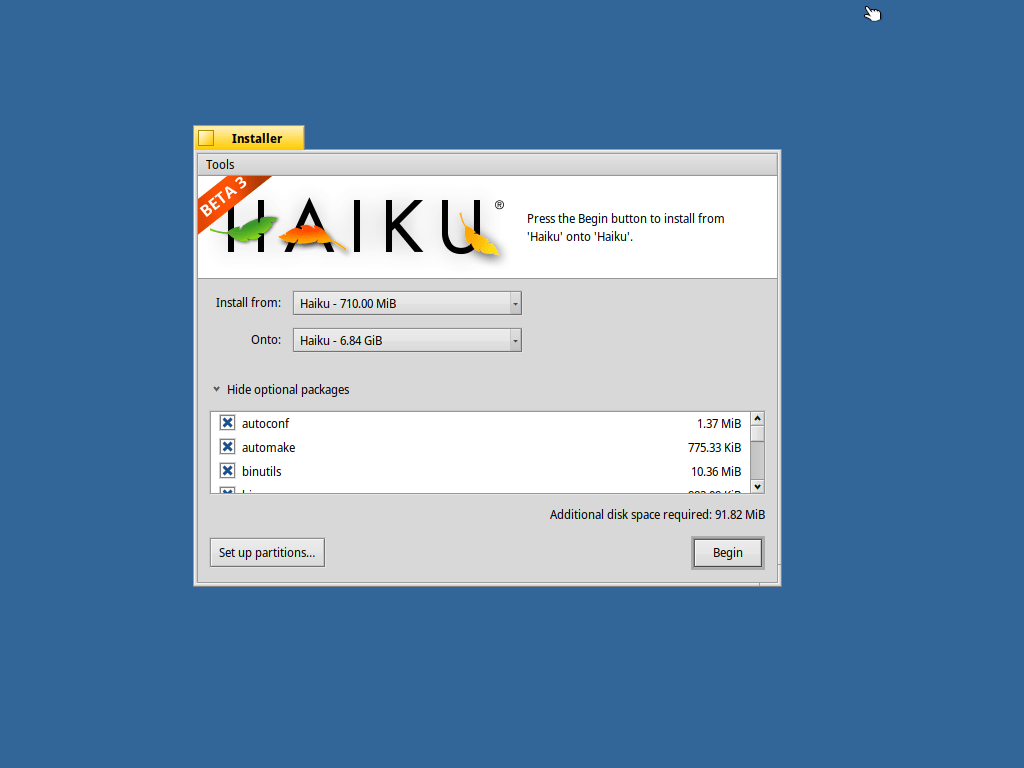Viewport: 1024px width, 768px height.
Task: Click the Onto label
Action: [266, 340]
